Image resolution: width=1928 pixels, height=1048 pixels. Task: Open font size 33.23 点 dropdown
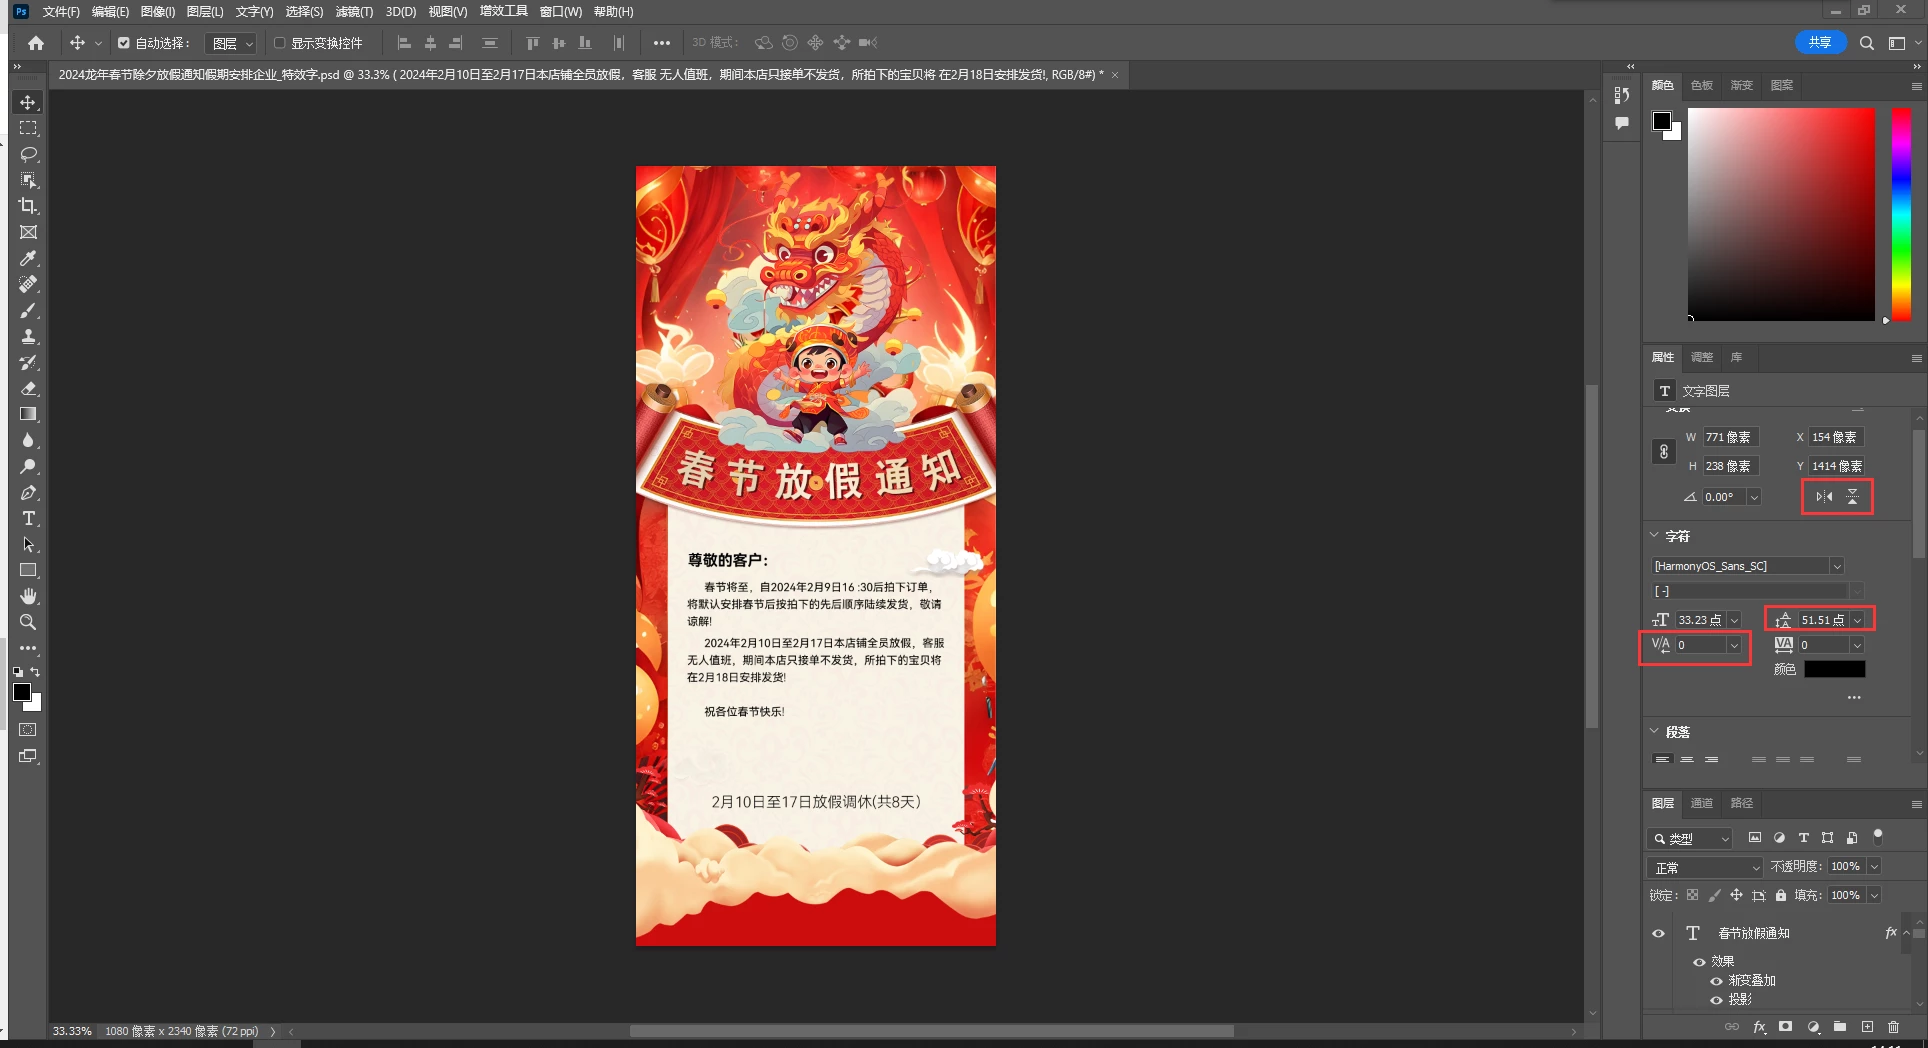tap(1734, 620)
